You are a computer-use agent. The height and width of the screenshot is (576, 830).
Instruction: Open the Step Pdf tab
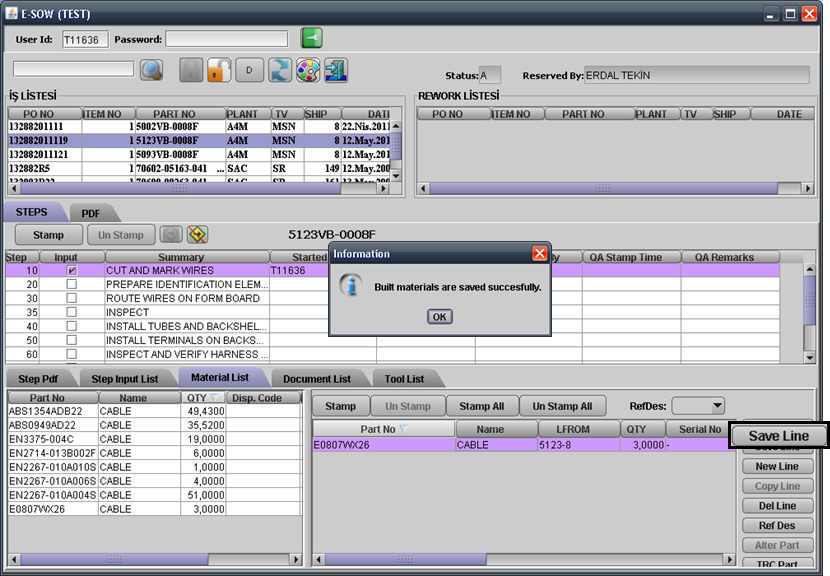(x=38, y=379)
